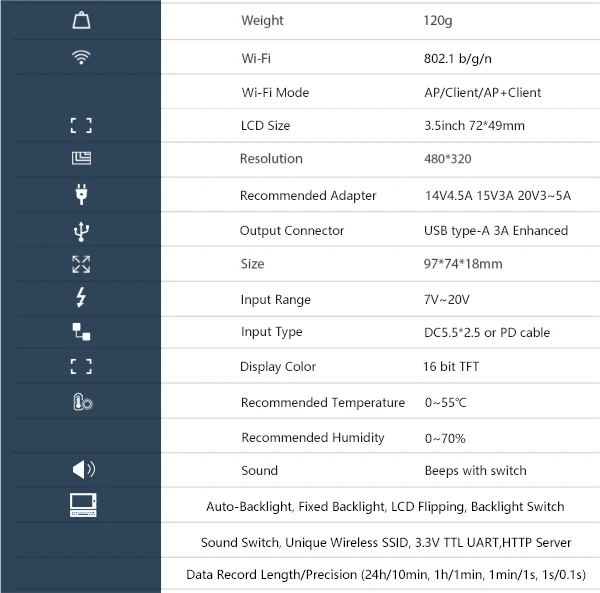Select the 'Recommended Temperature' label

point(323,402)
